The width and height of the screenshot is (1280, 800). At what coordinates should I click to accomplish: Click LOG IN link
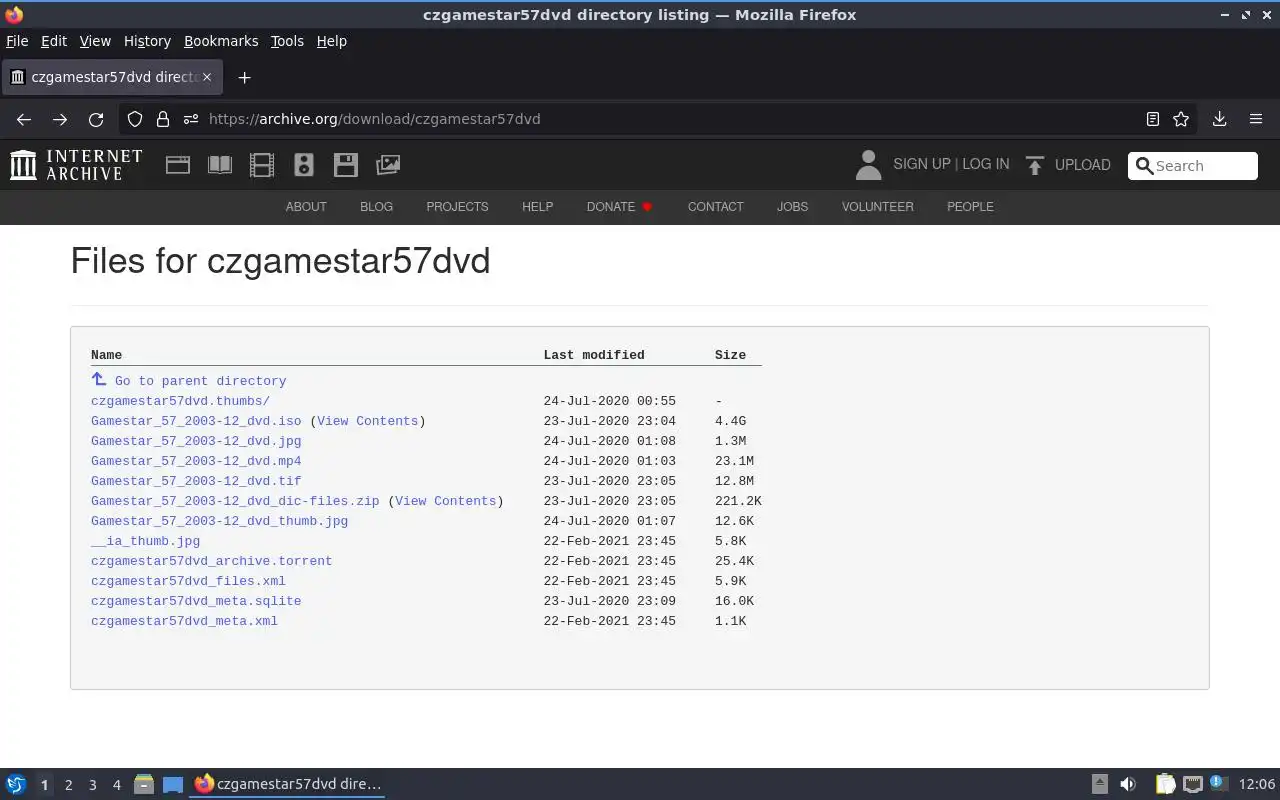(x=985, y=164)
